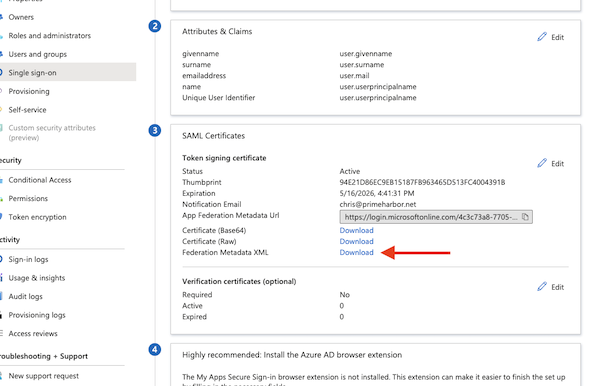The width and height of the screenshot is (600, 386).
Task: Click Unique User Identifier label
Action: point(218,98)
